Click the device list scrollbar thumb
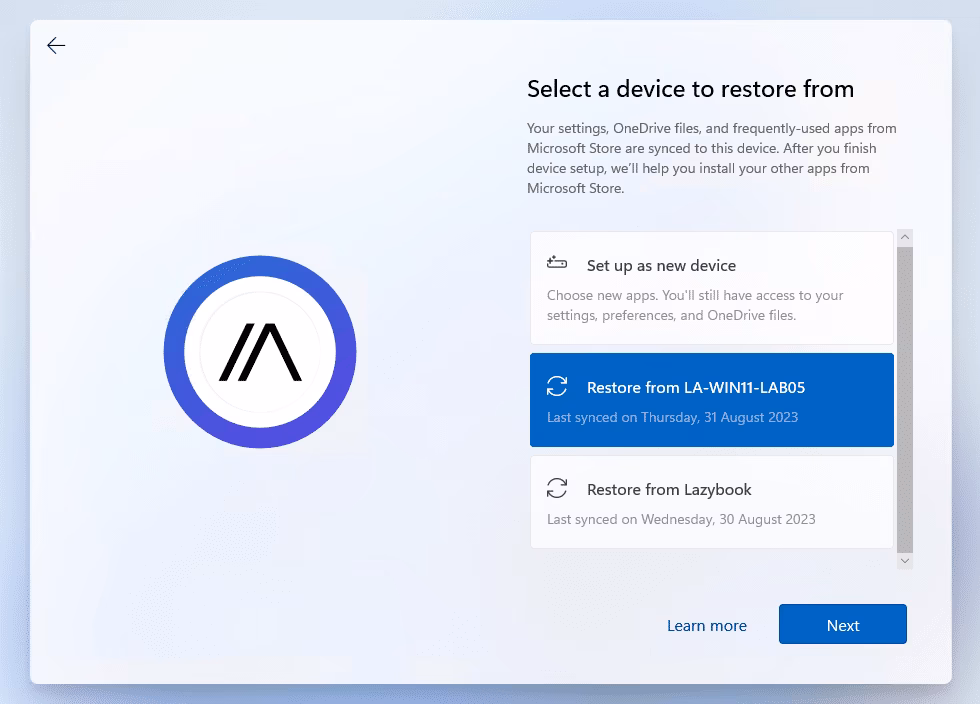The width and height of the screenshot is (980, 704). click(x=904, y=400)
